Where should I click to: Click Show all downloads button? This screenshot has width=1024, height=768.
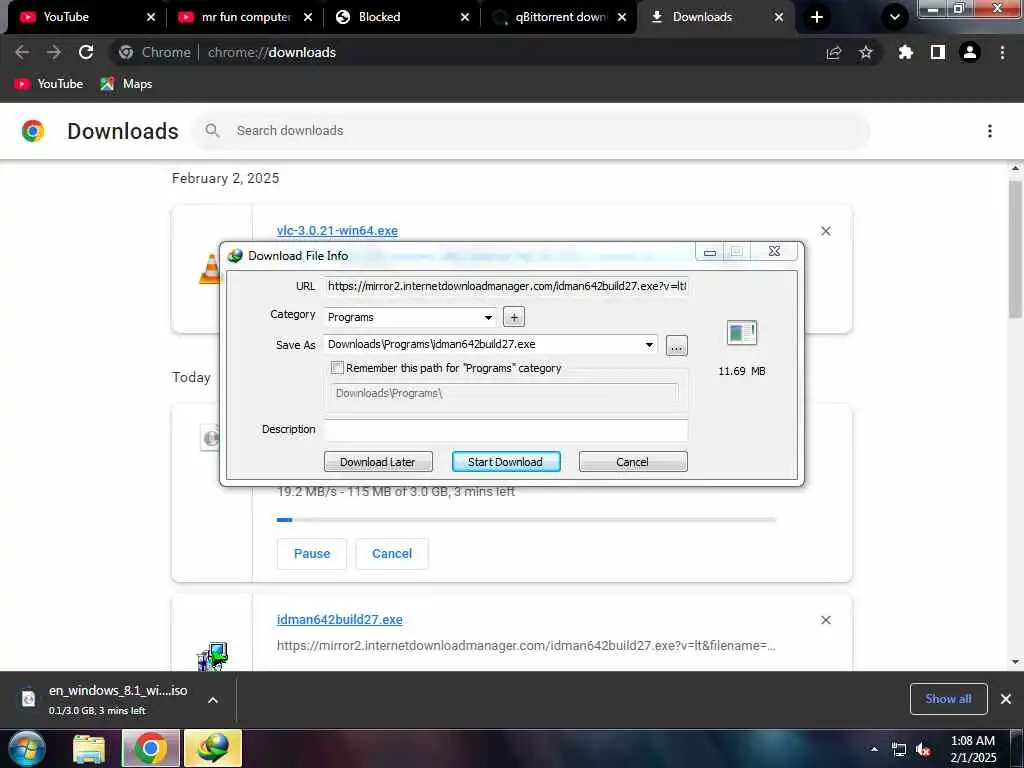click(x=948, y=699)
